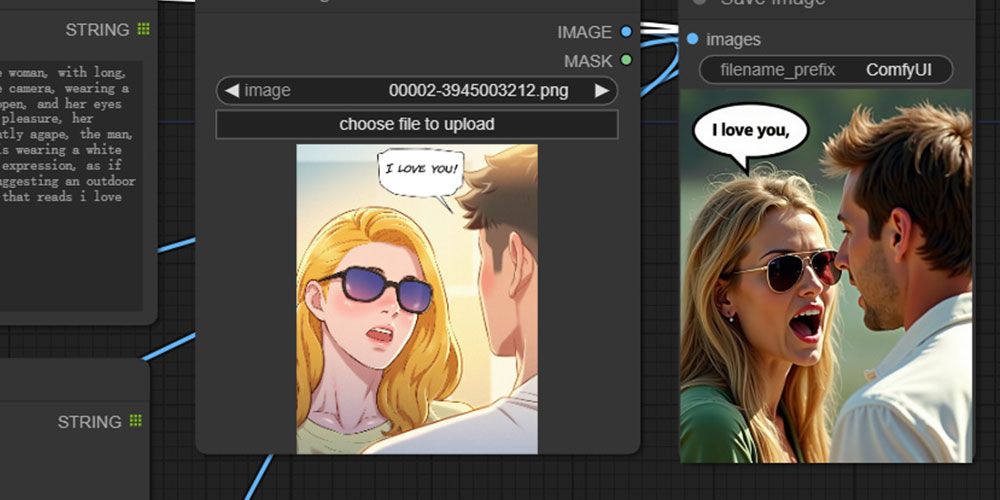Click the realistic generated image in Save Image
The width and height of the screenshot is (1000, 500).
click(826, 276)
